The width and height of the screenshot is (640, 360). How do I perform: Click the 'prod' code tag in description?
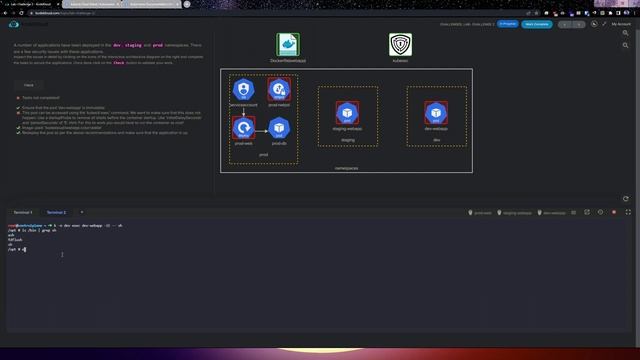click(158, 45)
